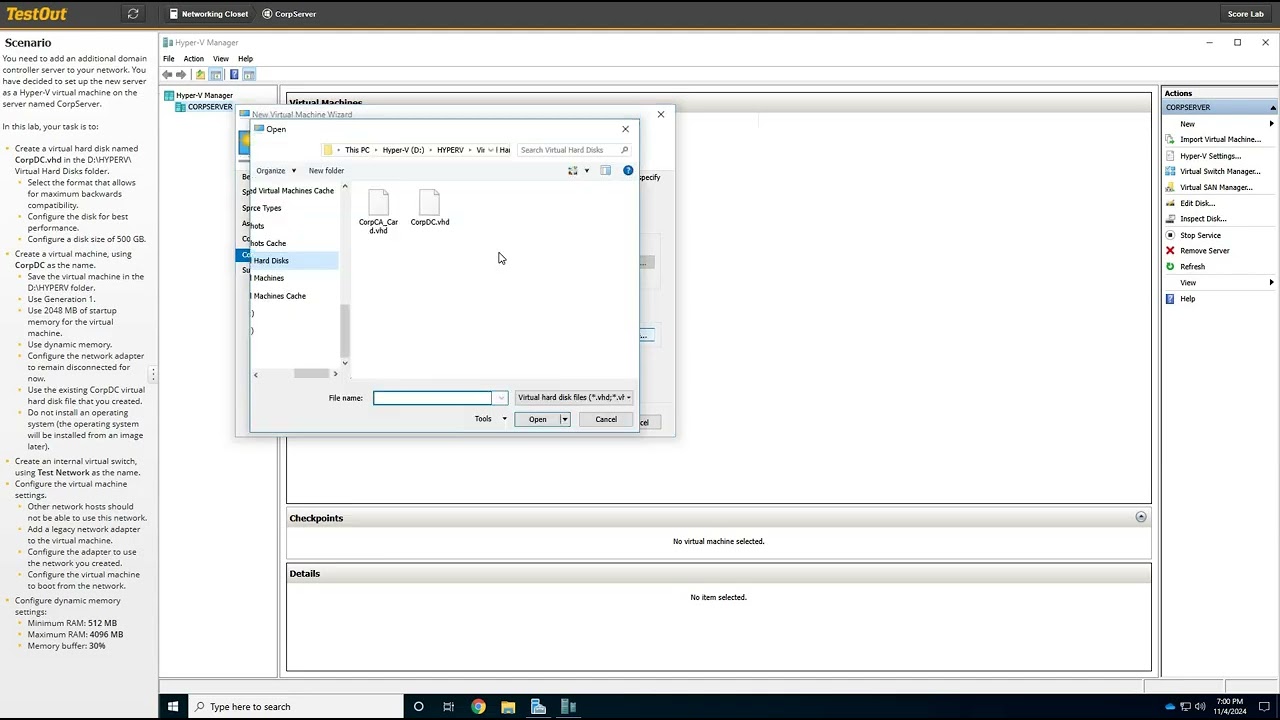Click the Stop Service icon
1280x720 pixels.
(x=1170, y=235)
